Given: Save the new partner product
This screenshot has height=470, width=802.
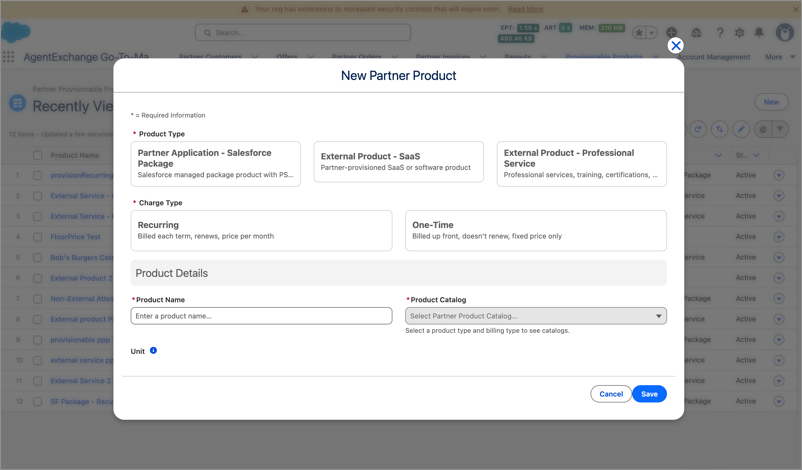Looking at the screenshot, I should click(649, 394).
